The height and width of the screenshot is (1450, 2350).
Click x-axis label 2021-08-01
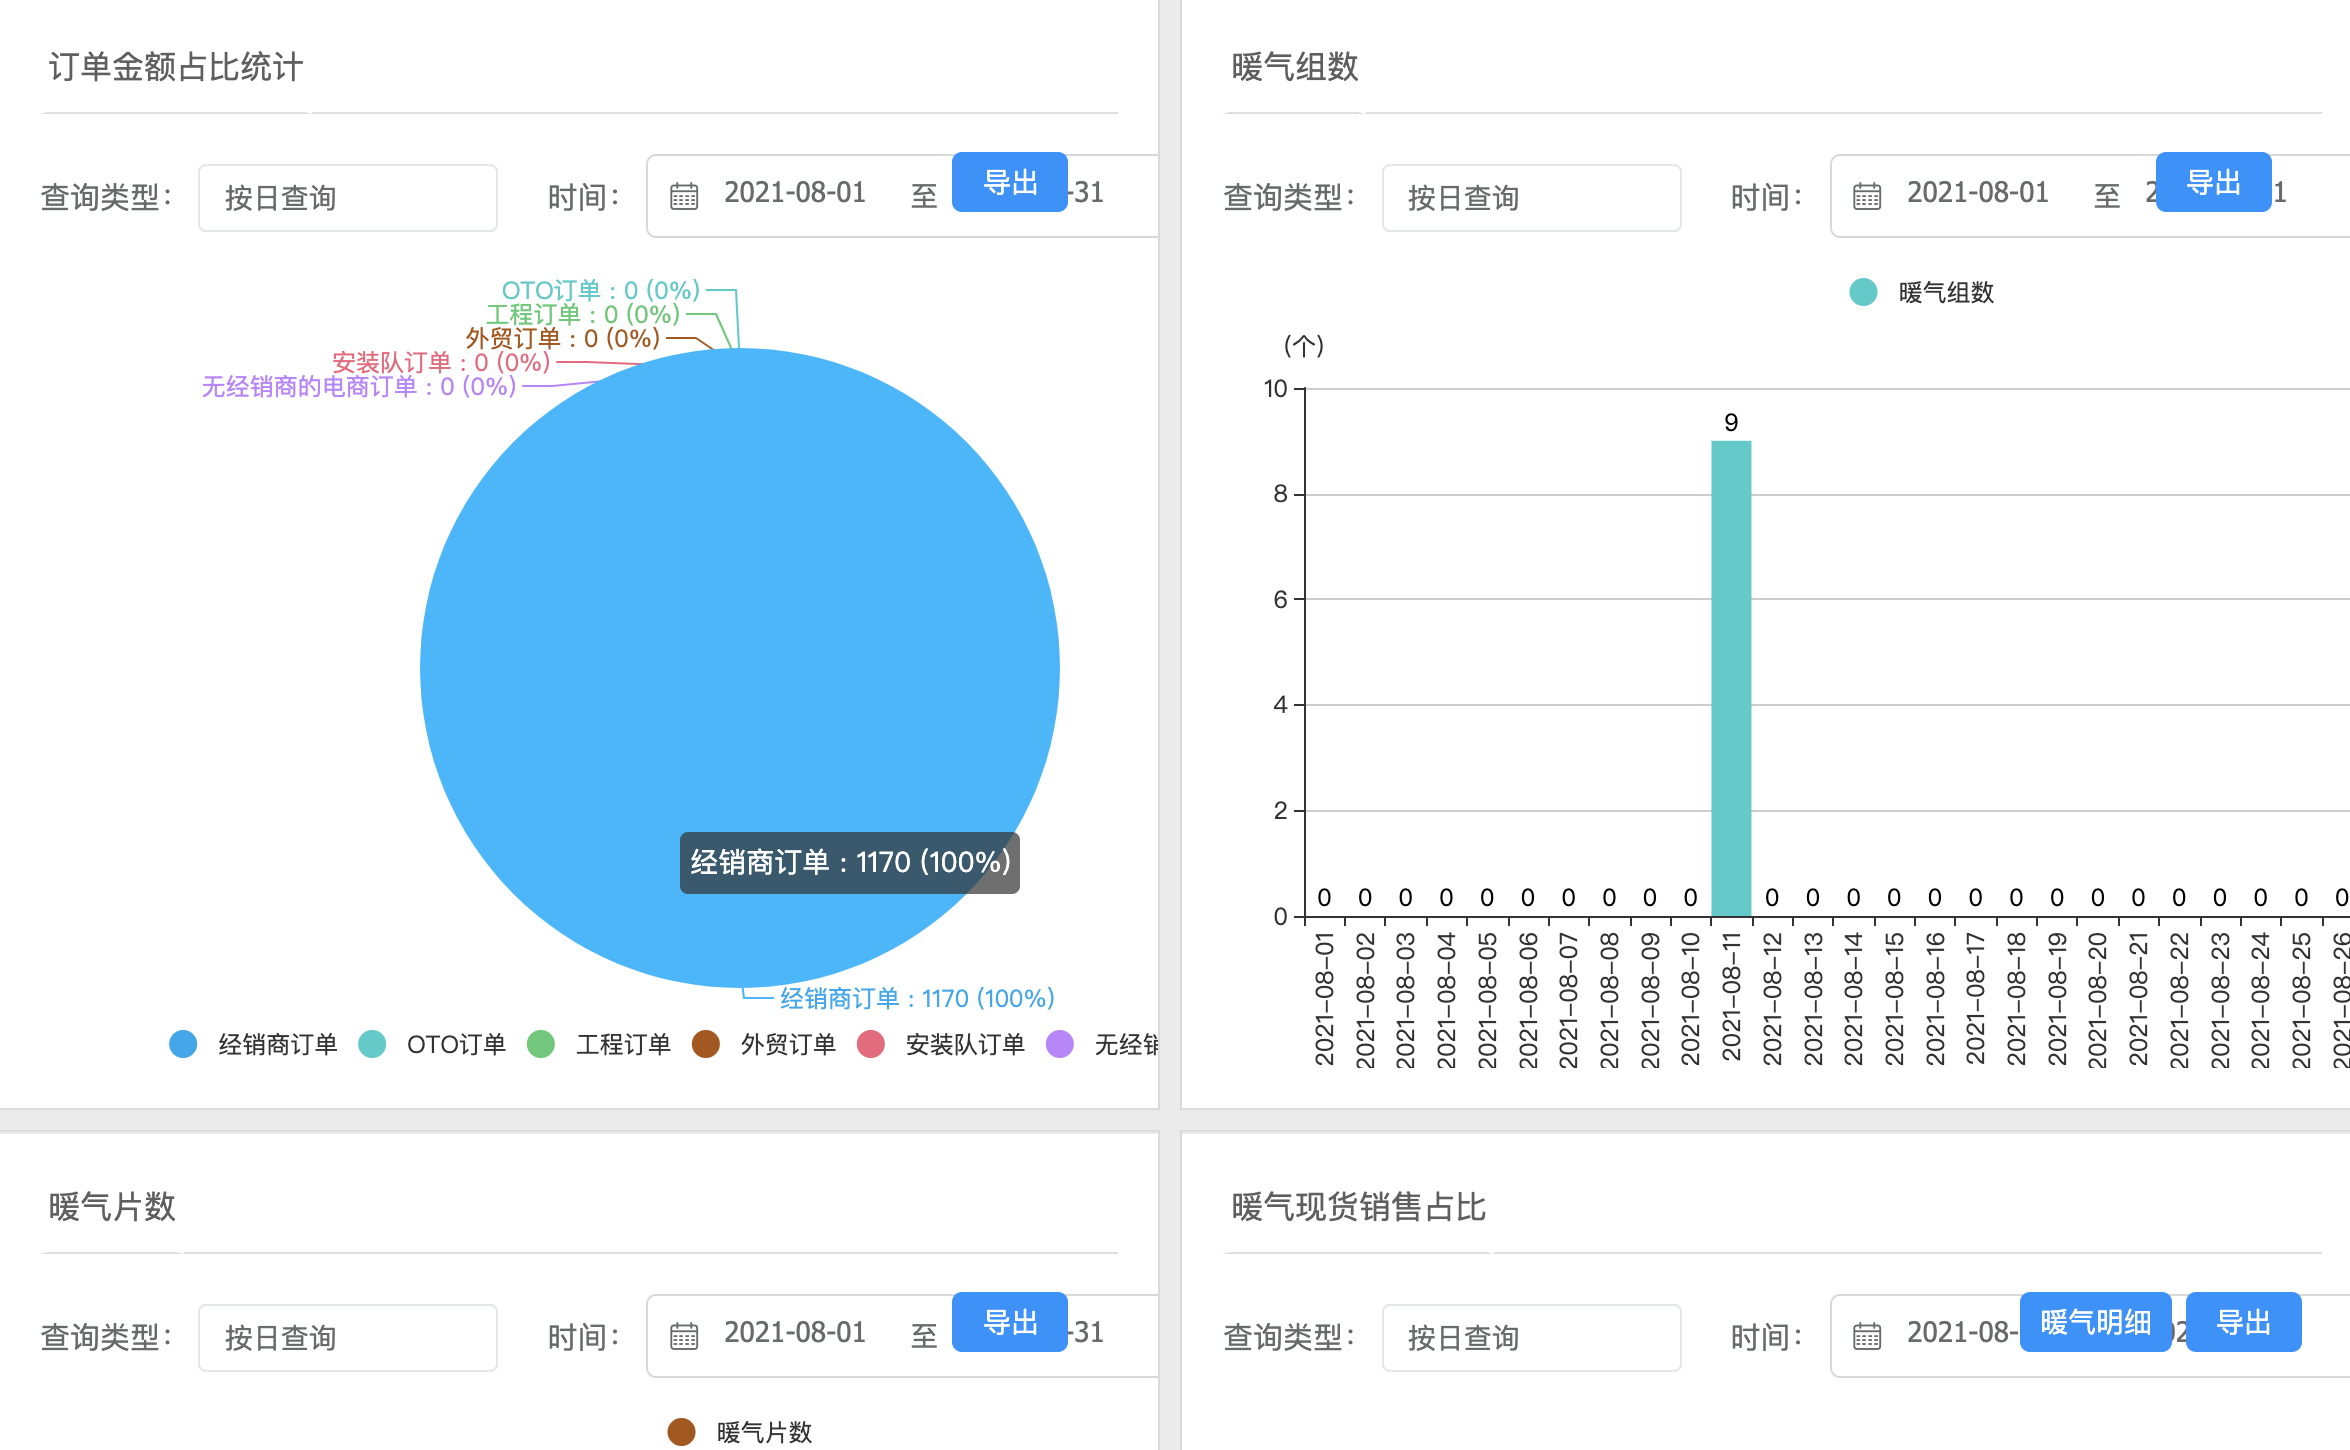pos(1324,999)
